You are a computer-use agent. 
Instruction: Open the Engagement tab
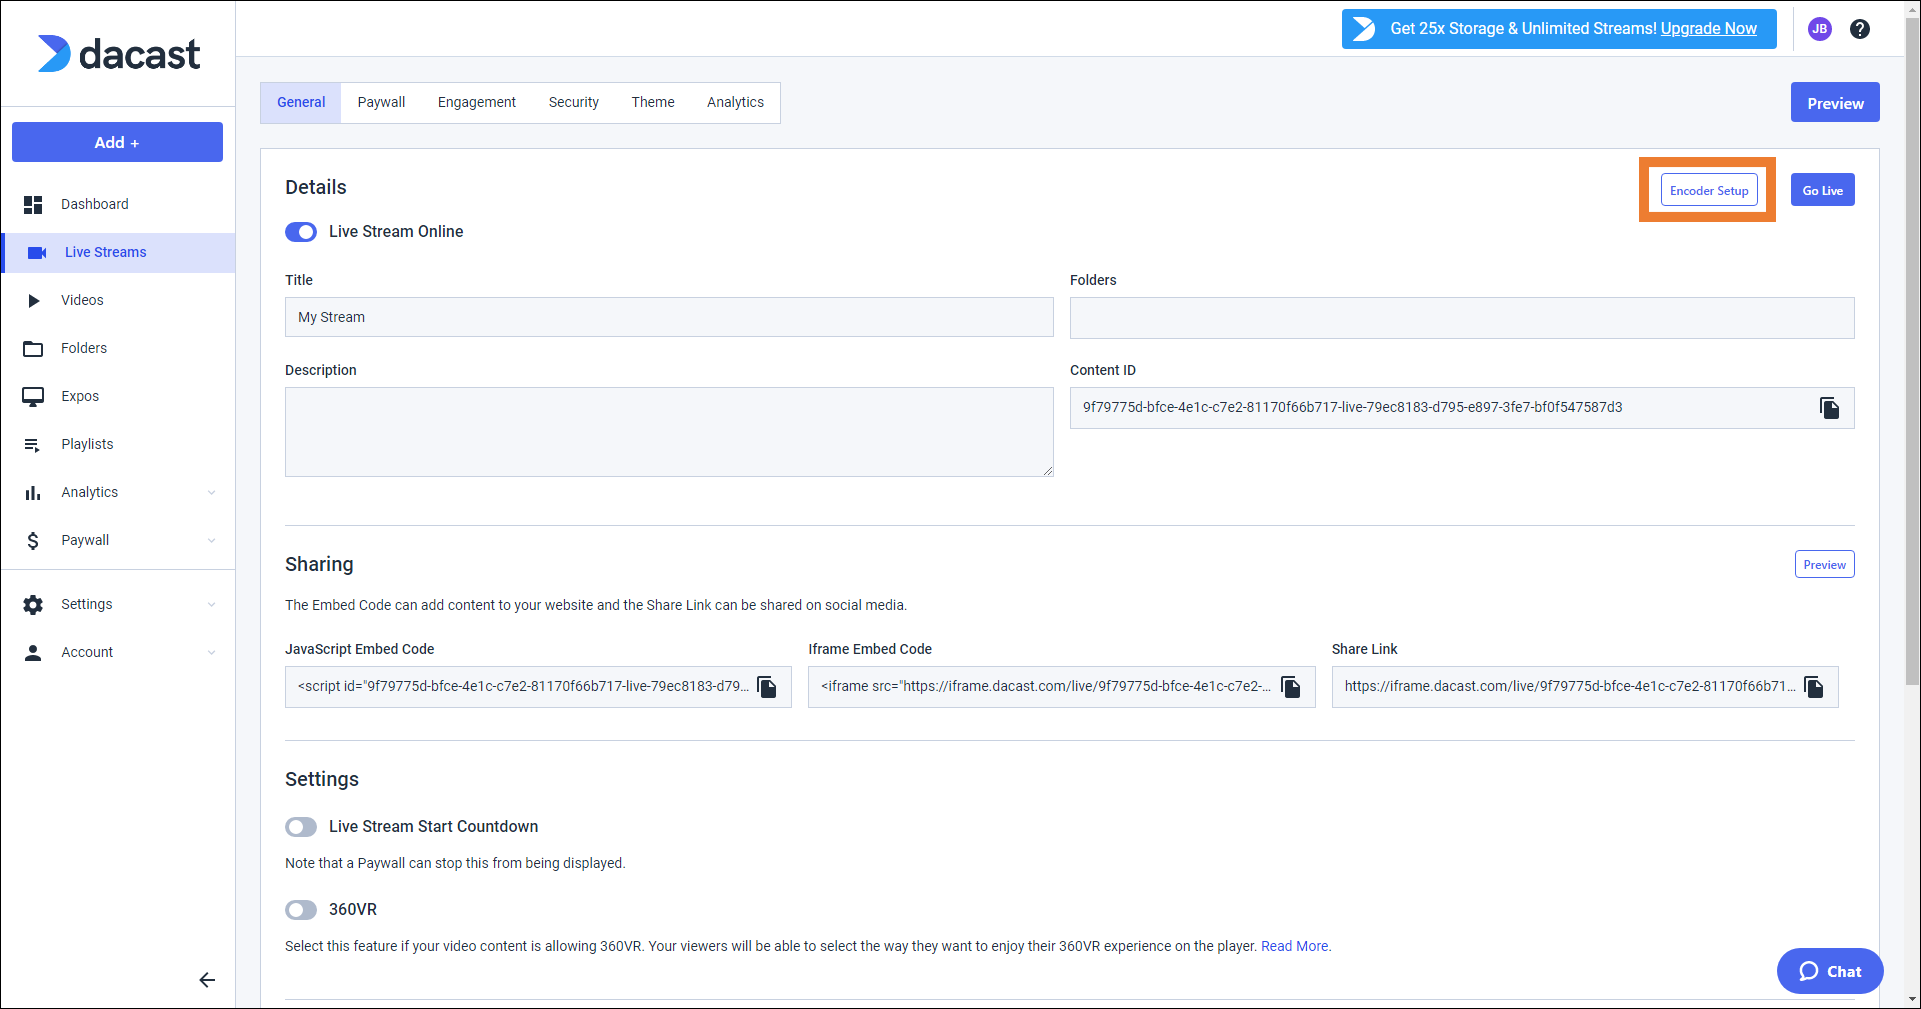[x=476, y=102]
